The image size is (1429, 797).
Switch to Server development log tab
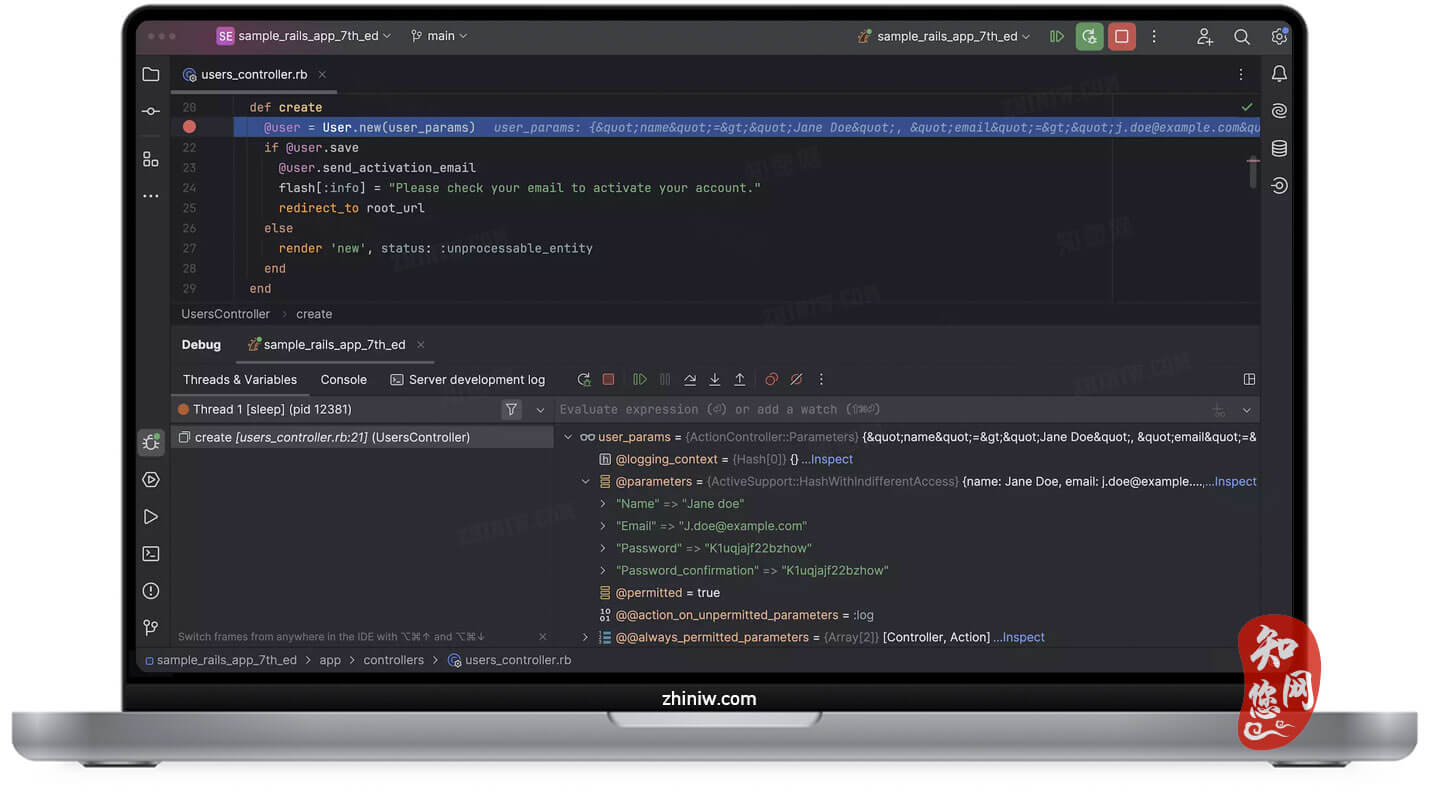468,380
